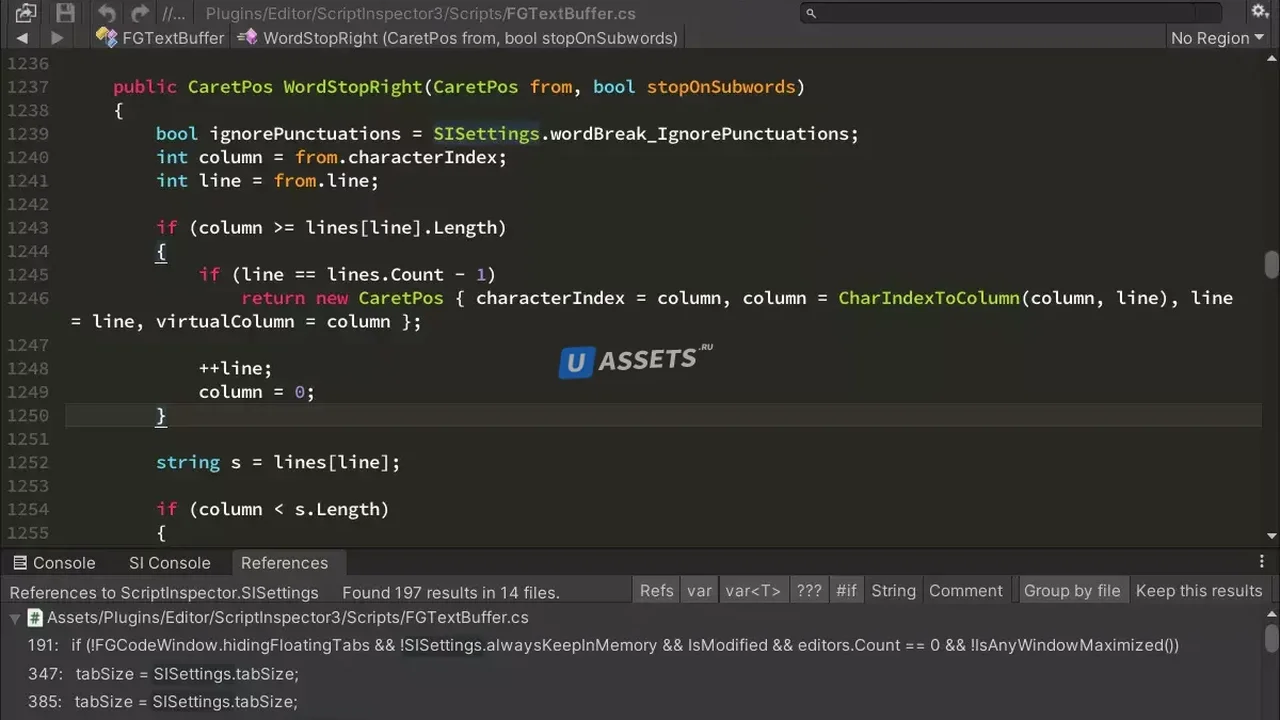Click the WordStopRight method icon
Screen dimensions: 1280x720
click(246, 38)
